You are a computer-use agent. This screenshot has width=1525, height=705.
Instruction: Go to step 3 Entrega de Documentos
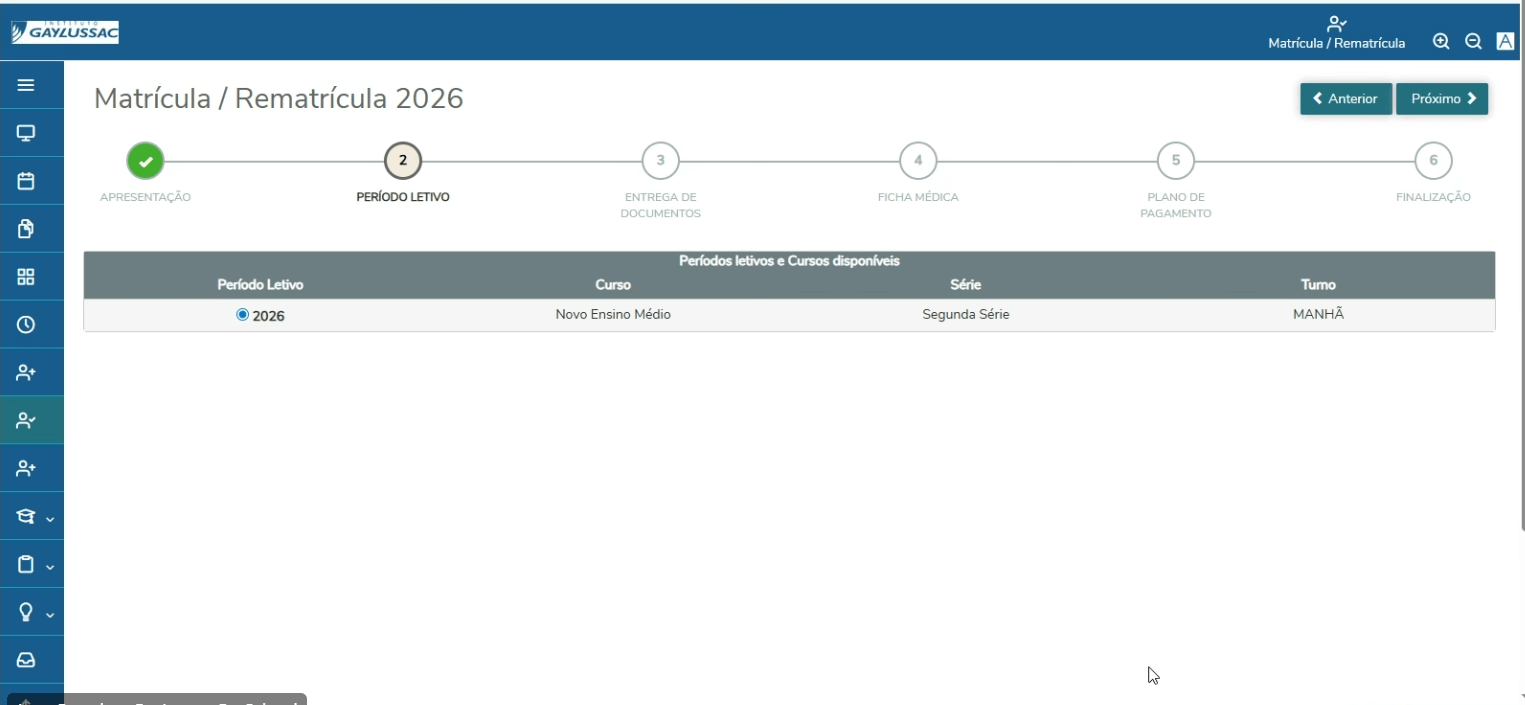pyautogui.click(x=660, y=160)
